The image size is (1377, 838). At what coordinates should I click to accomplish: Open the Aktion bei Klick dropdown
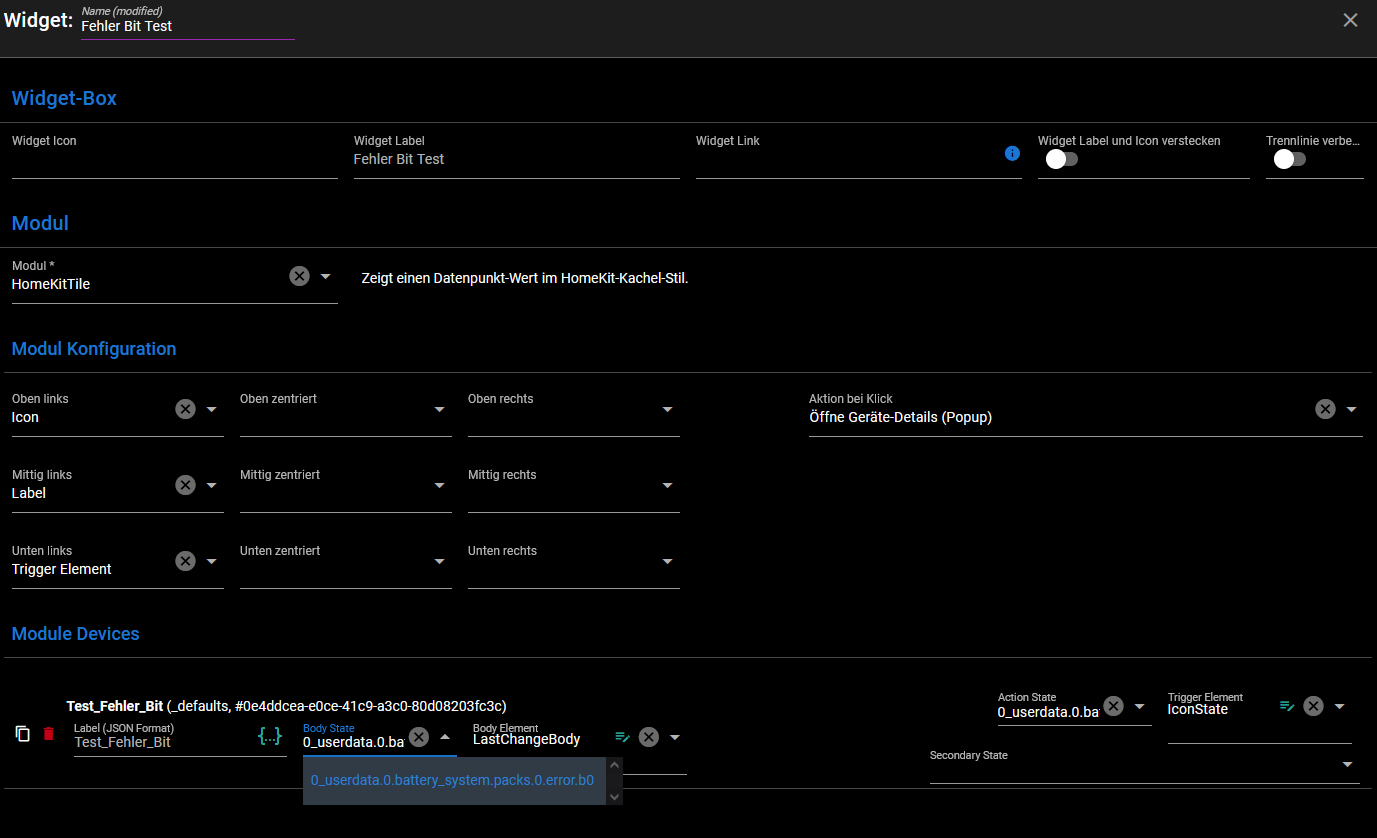1352,409
